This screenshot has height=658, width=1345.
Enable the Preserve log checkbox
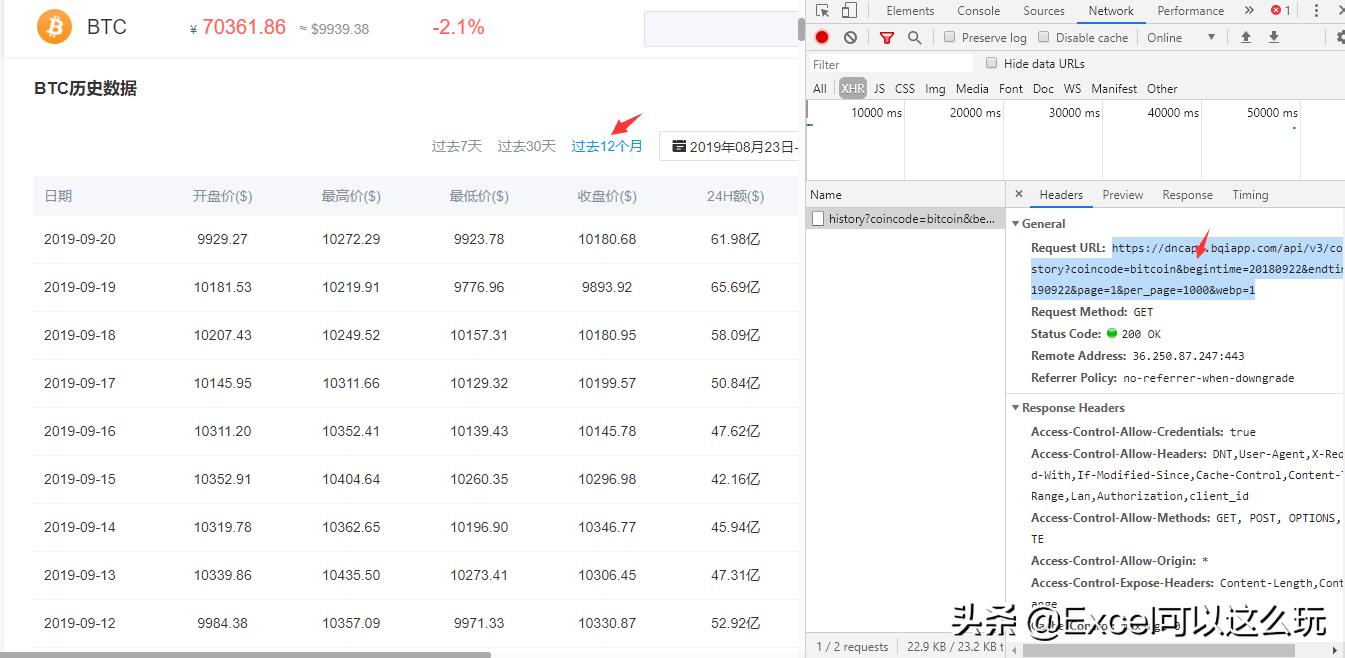(948, 37)
